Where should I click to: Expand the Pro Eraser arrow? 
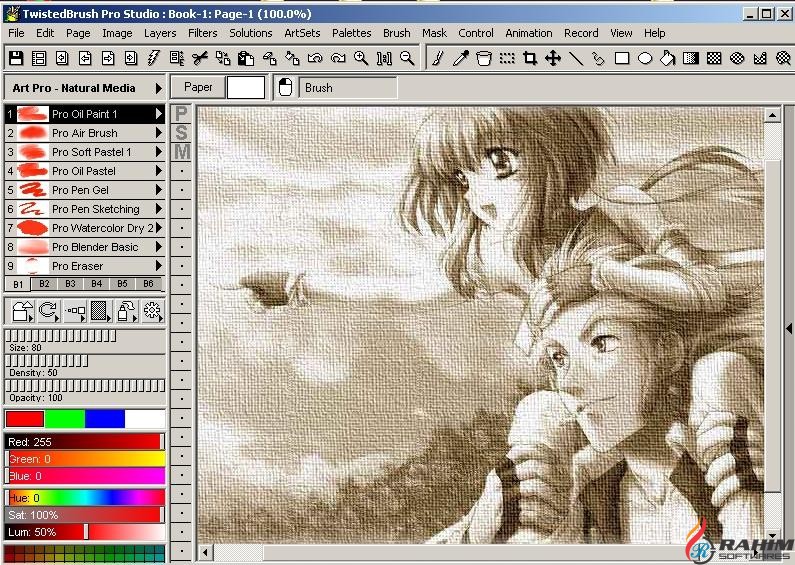[159, 266]
